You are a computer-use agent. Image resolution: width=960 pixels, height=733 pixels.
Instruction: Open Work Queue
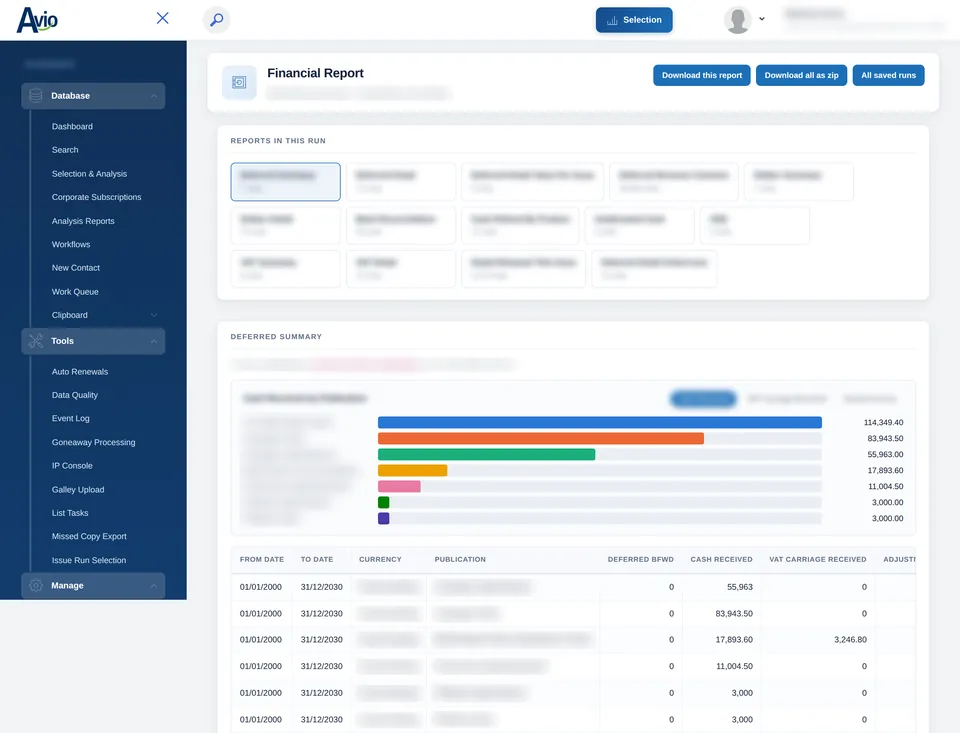(75, 291)
